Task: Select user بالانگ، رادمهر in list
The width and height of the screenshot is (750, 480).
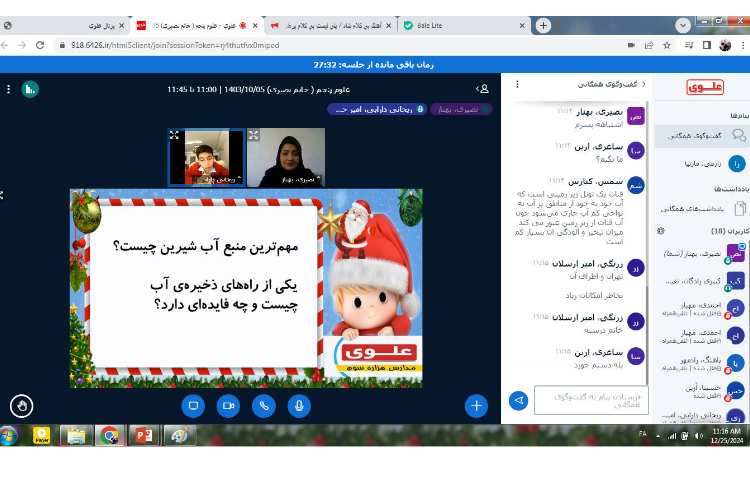Action: [x=702, y=364]
